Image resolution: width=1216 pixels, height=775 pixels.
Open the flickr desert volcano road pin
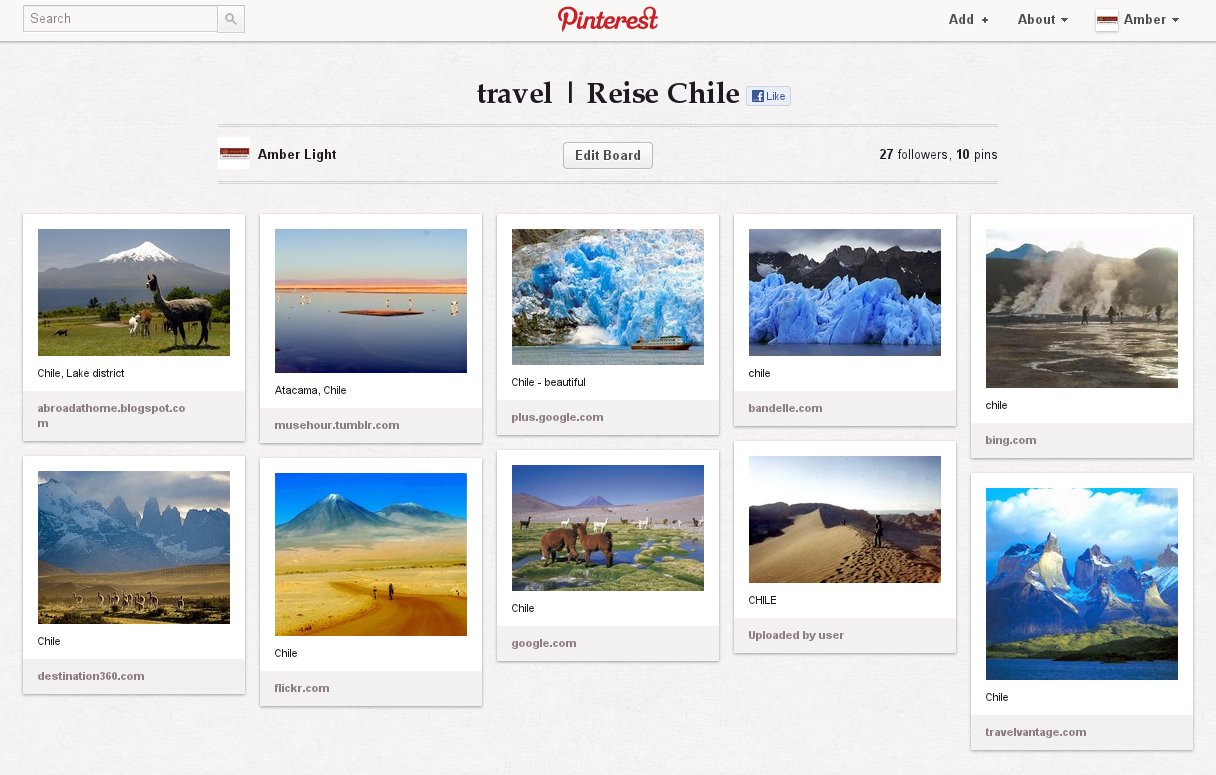pyautogui.click(x=371, y=554)
